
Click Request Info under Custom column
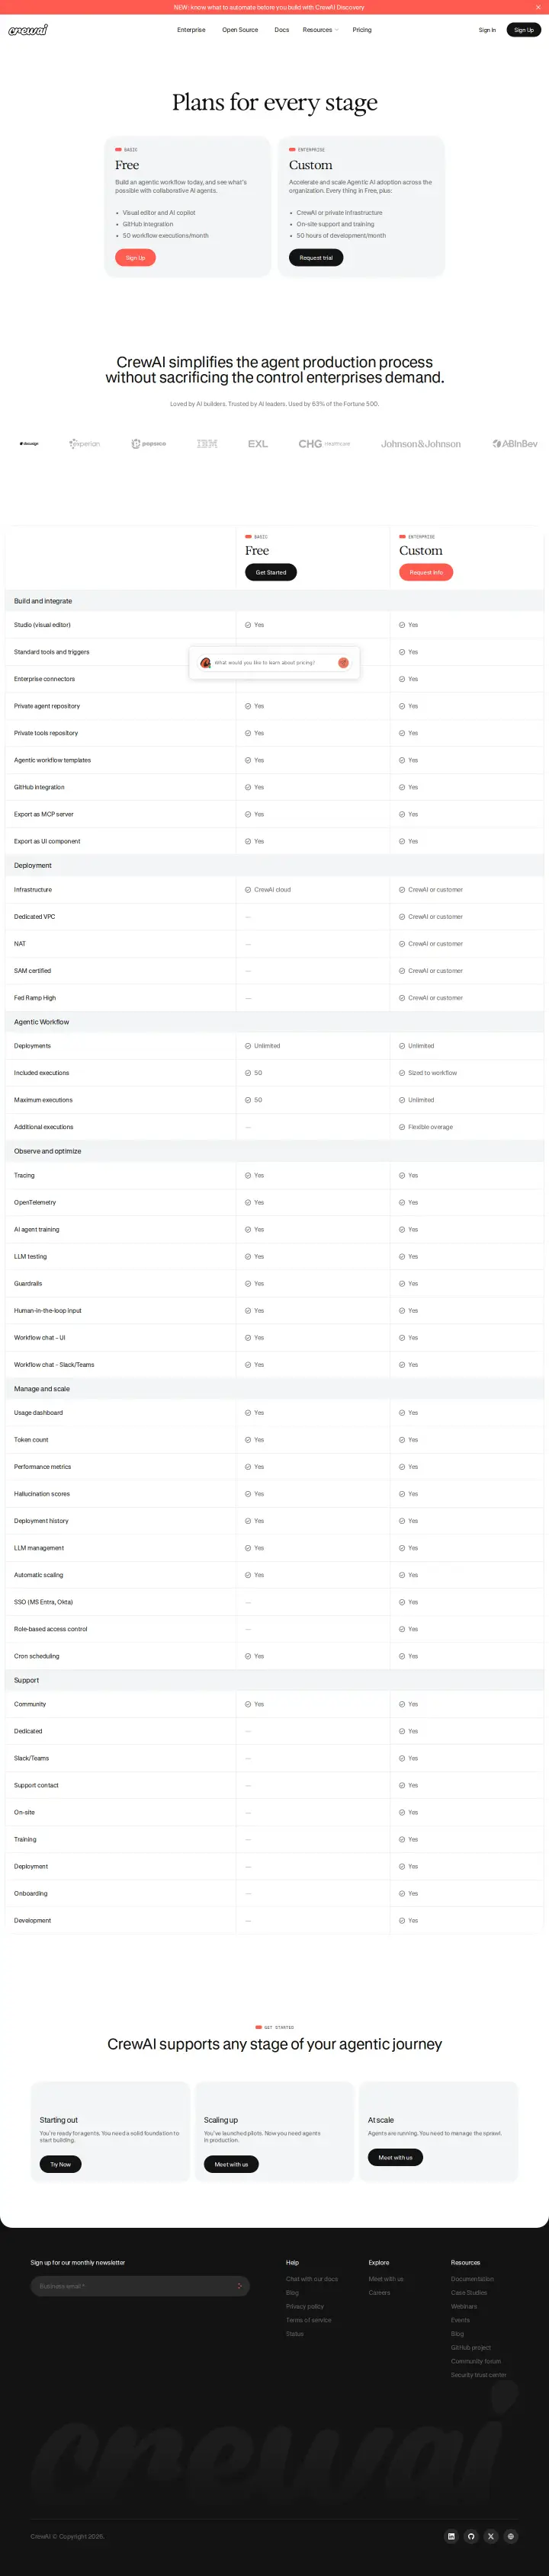pos(426,572)
